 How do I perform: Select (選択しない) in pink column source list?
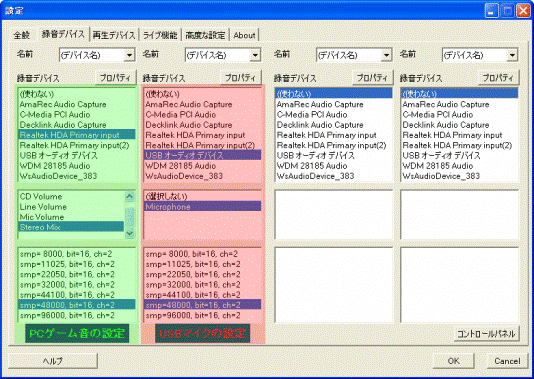click(x=203, y=196)
